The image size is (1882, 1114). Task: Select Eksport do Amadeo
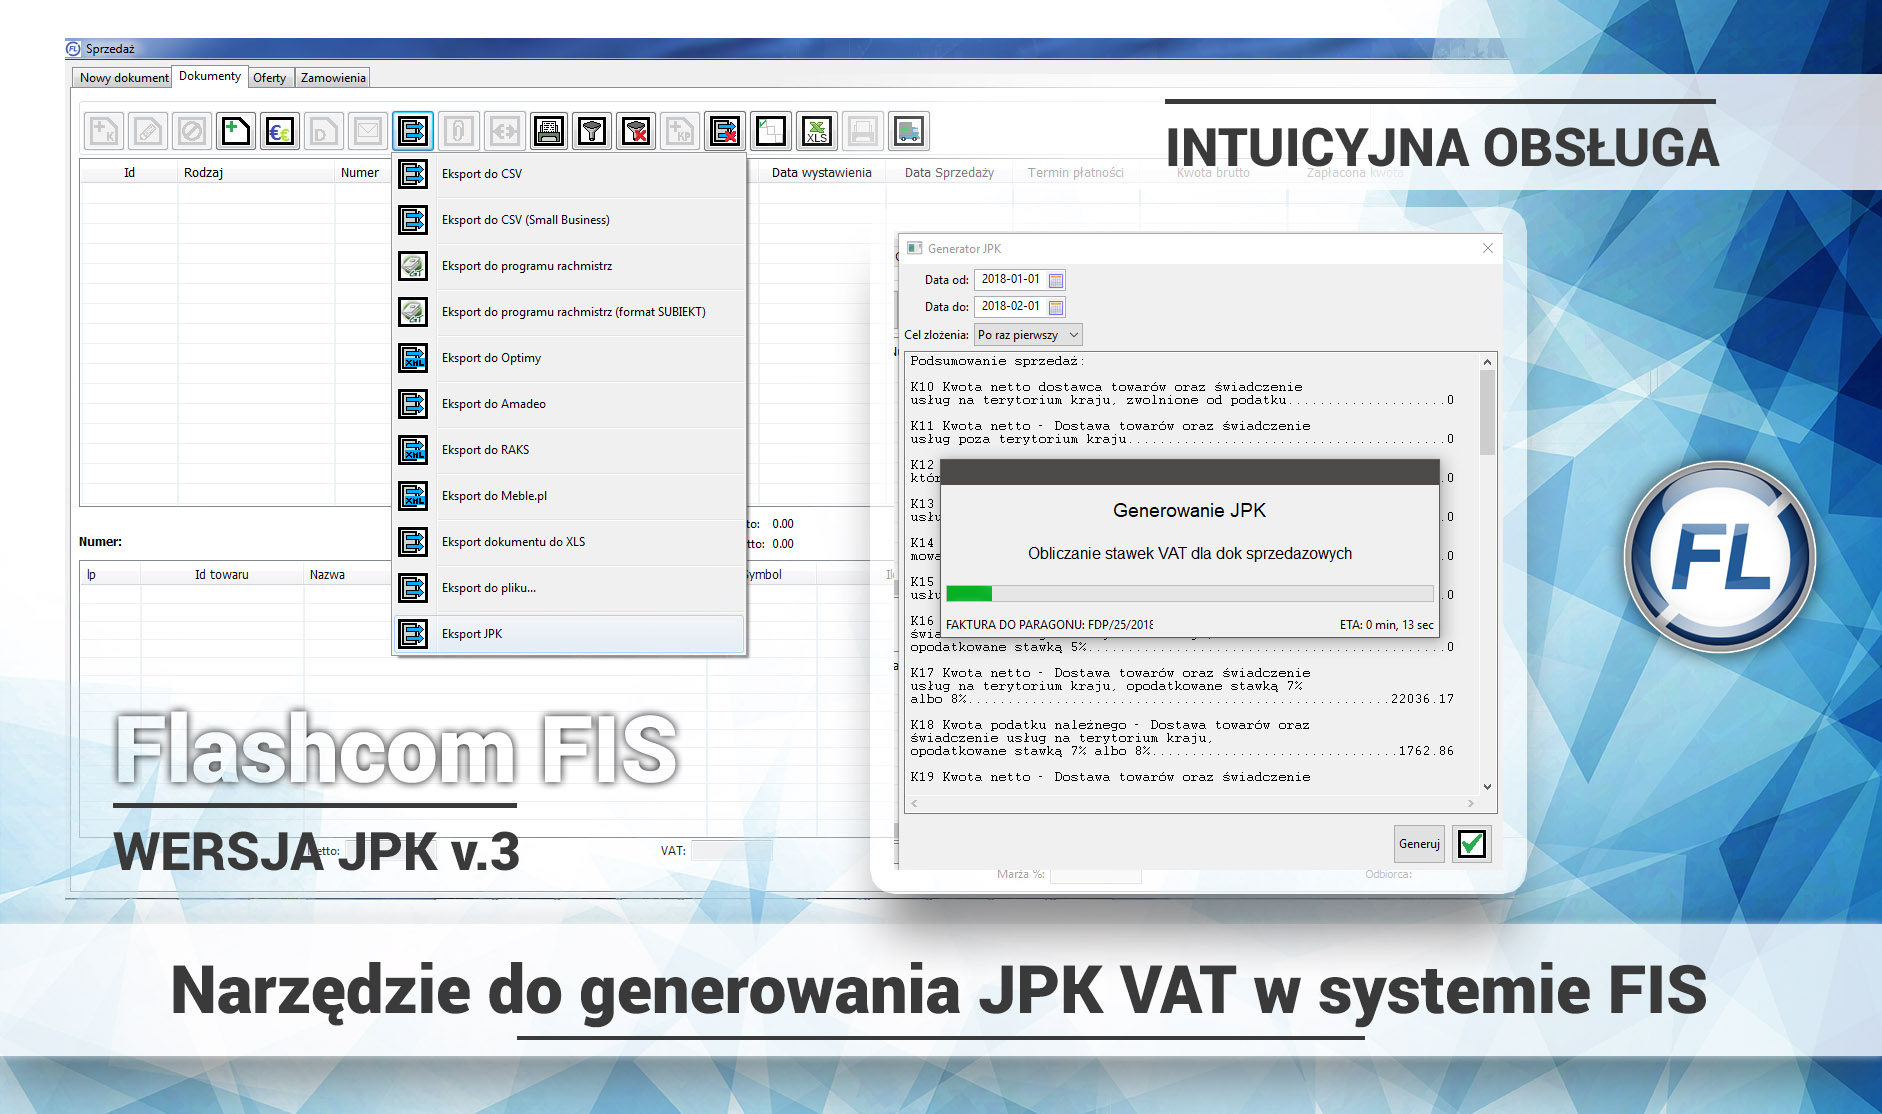tap(569, 404)
